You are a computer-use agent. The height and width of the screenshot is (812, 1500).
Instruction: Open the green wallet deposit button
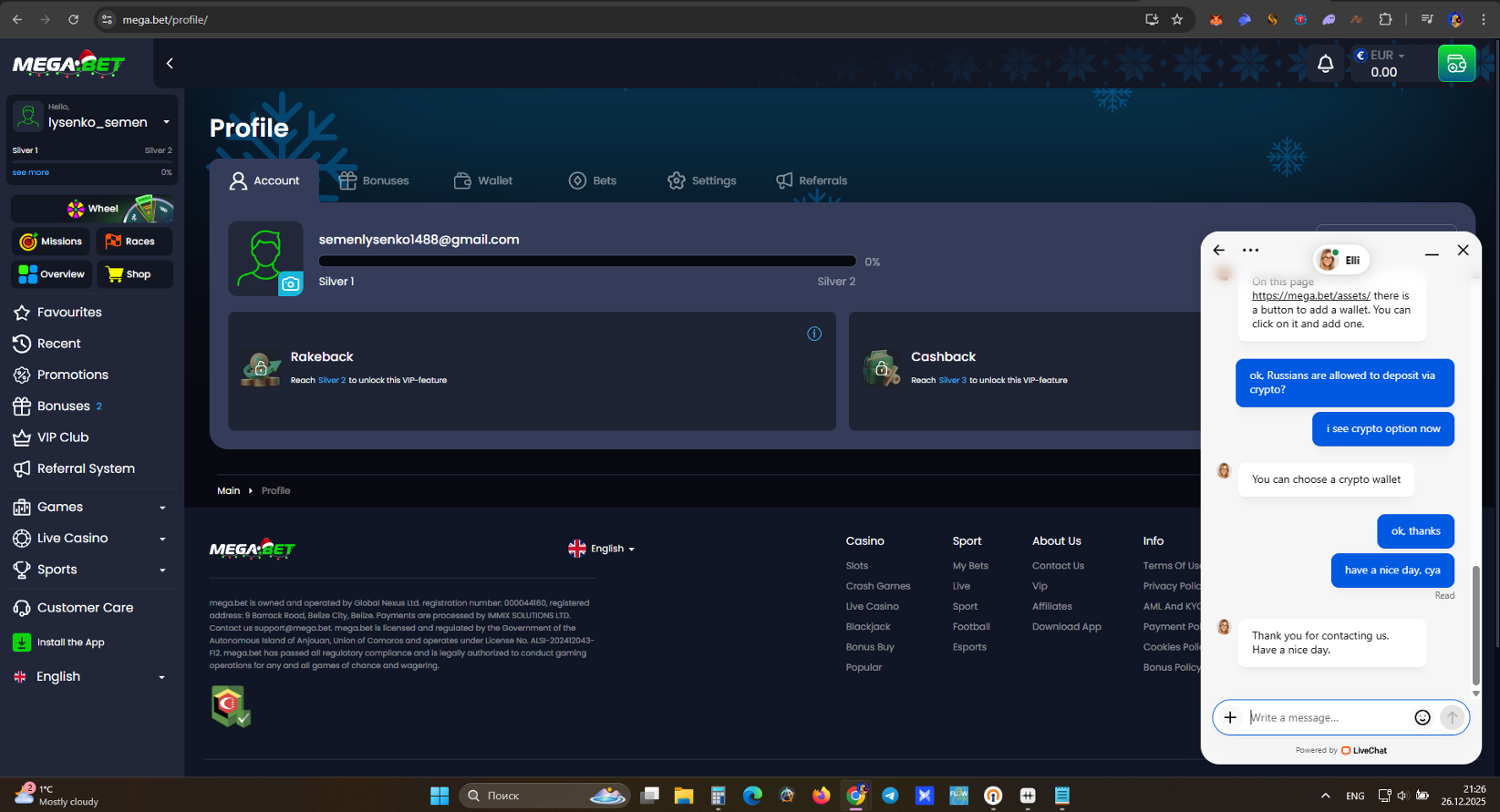point(1456,64)
